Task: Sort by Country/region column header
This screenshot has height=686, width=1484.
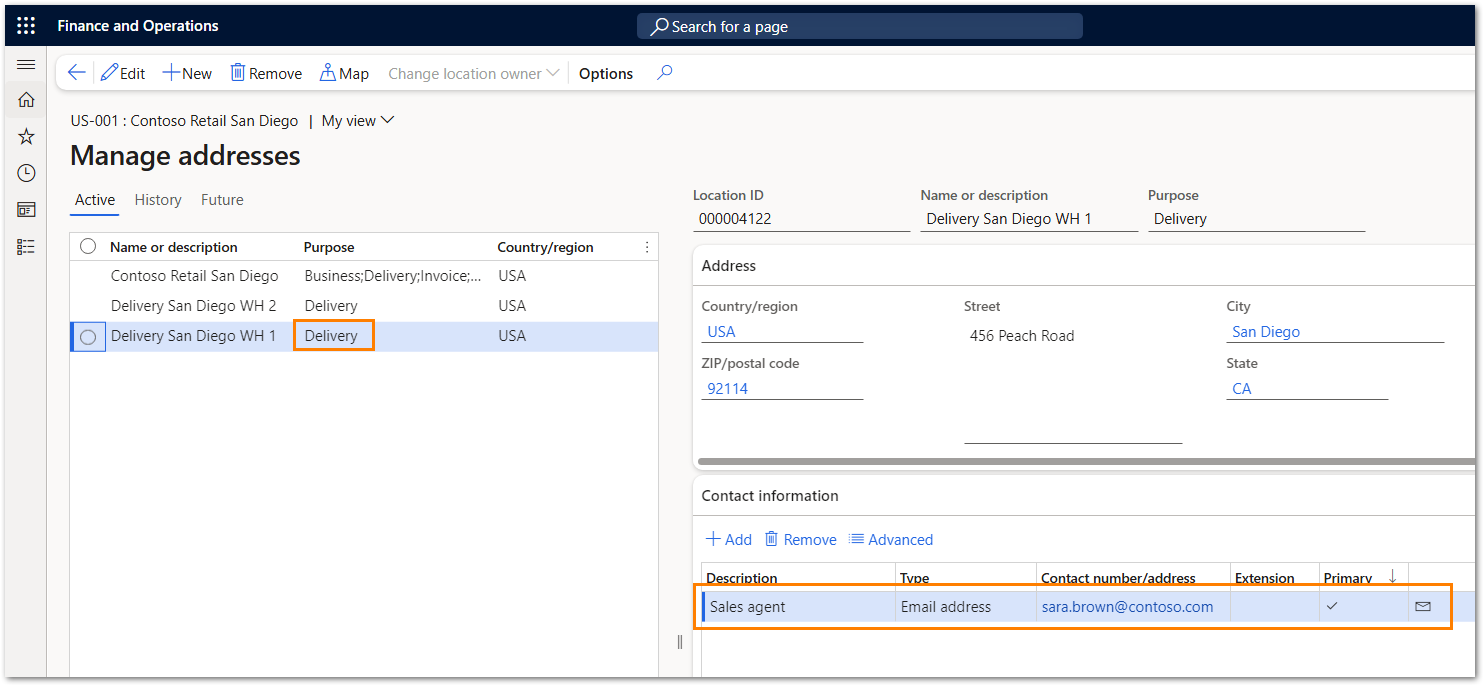Action: [x=545, y=247]
